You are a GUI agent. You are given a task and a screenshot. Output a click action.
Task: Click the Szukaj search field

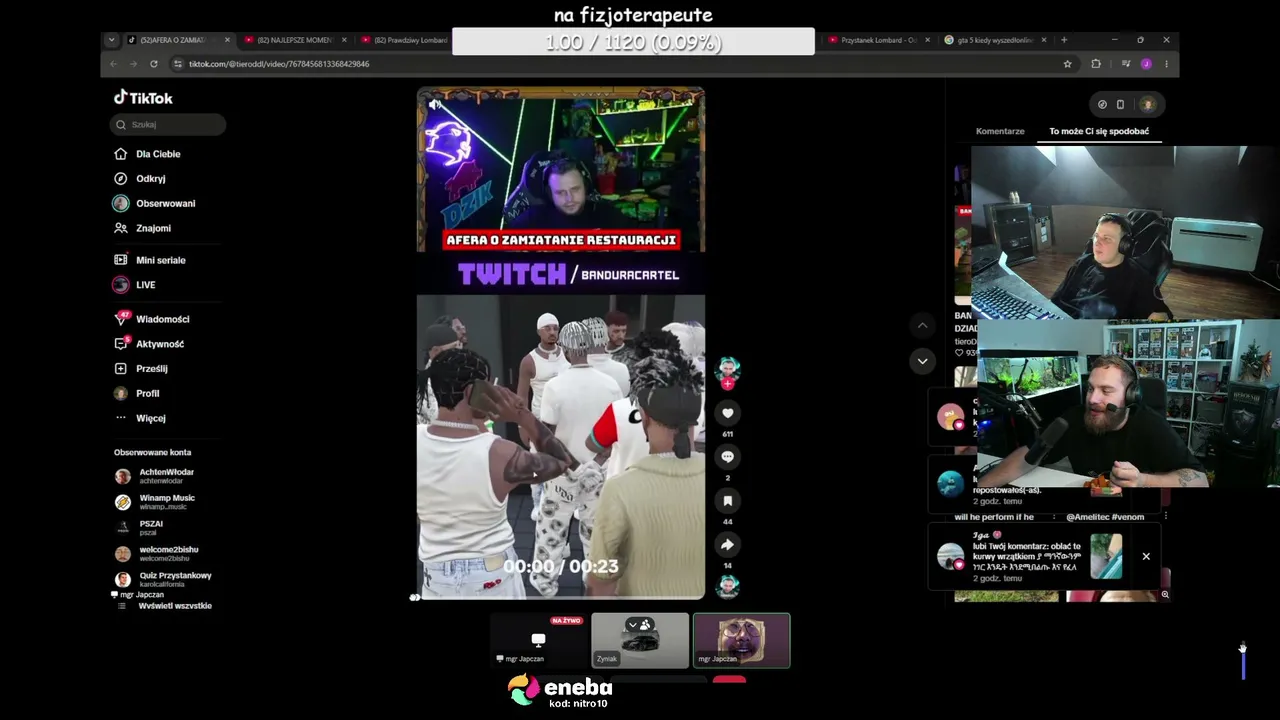[168, 125]
